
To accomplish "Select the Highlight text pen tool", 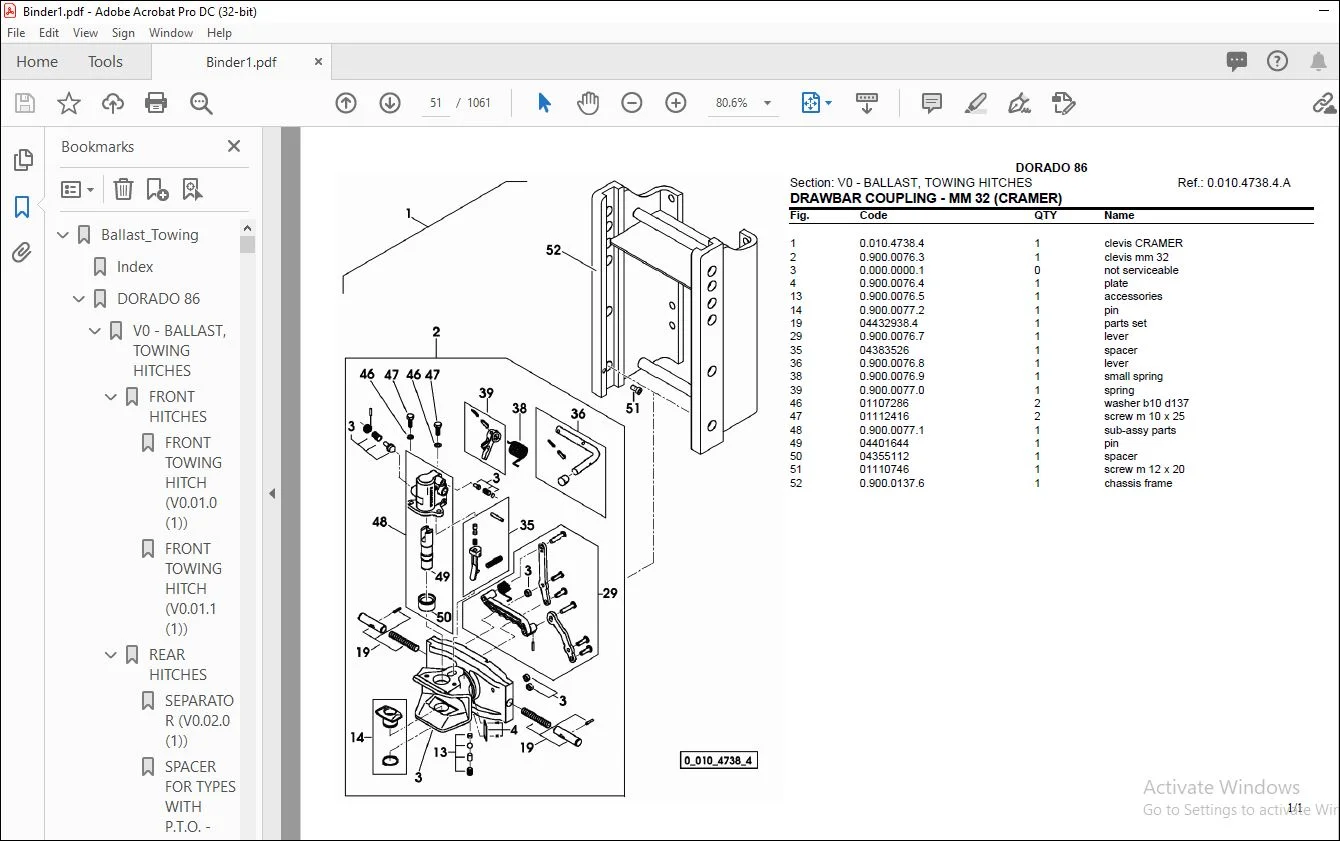I will [x=976, y=103].
